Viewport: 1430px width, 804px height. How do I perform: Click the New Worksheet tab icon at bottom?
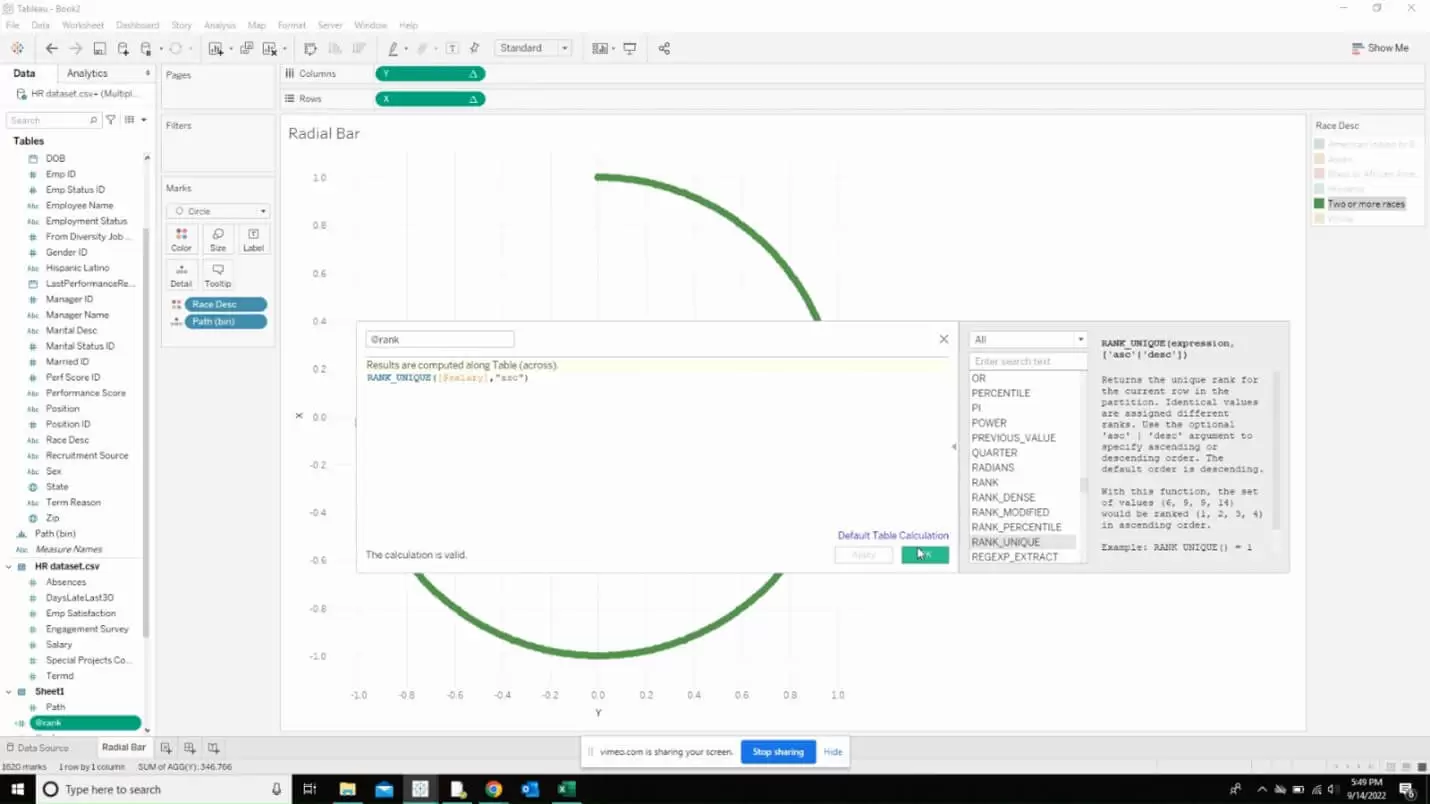pos(166,747)
